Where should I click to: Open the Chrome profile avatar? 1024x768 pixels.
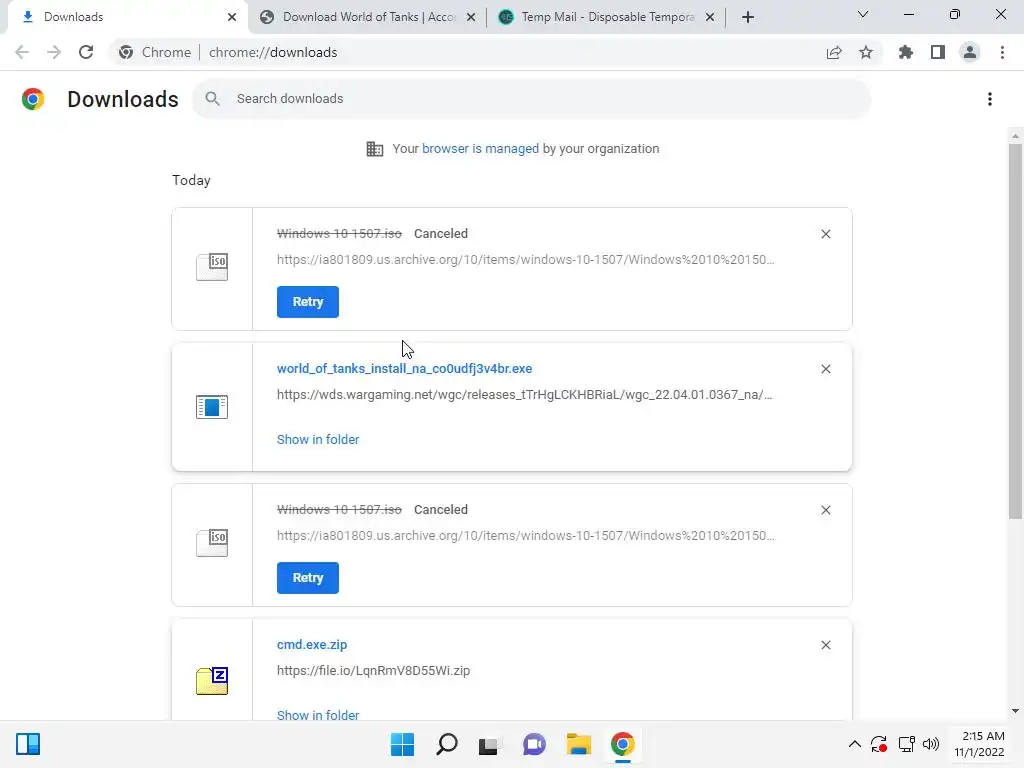(x=970, y=52)
